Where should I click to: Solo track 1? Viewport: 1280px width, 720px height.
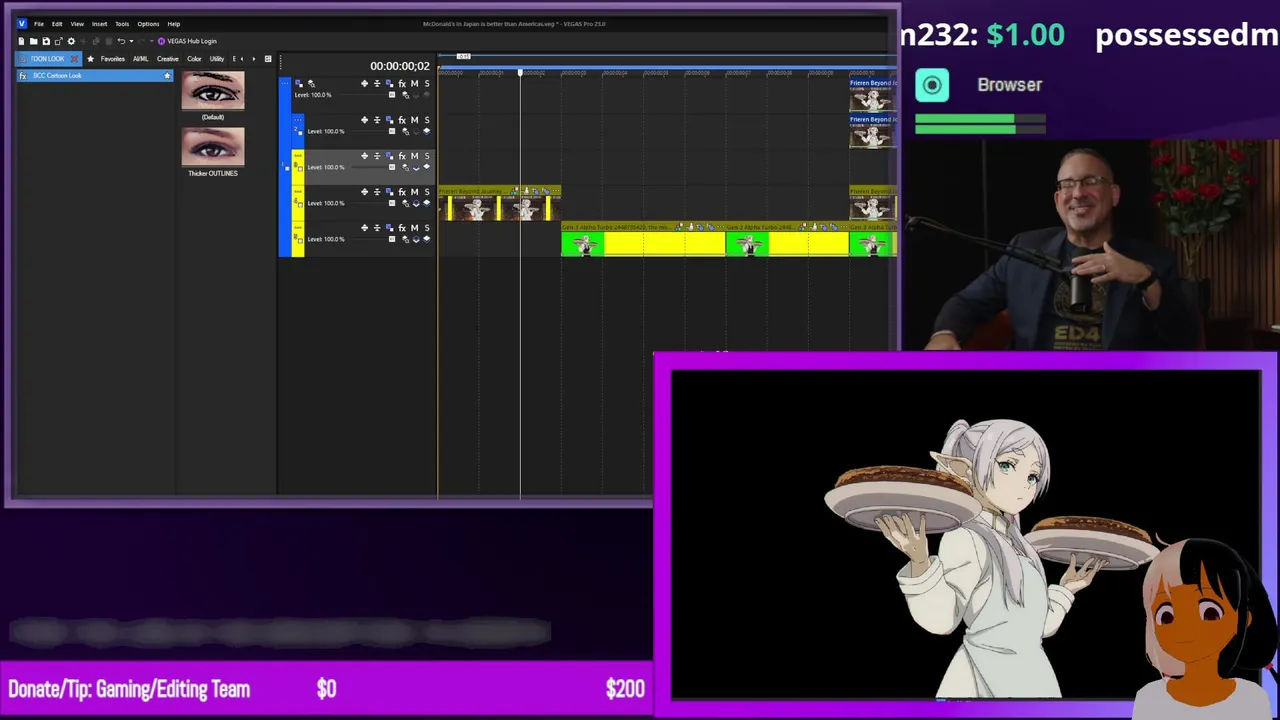pos(427,84)
